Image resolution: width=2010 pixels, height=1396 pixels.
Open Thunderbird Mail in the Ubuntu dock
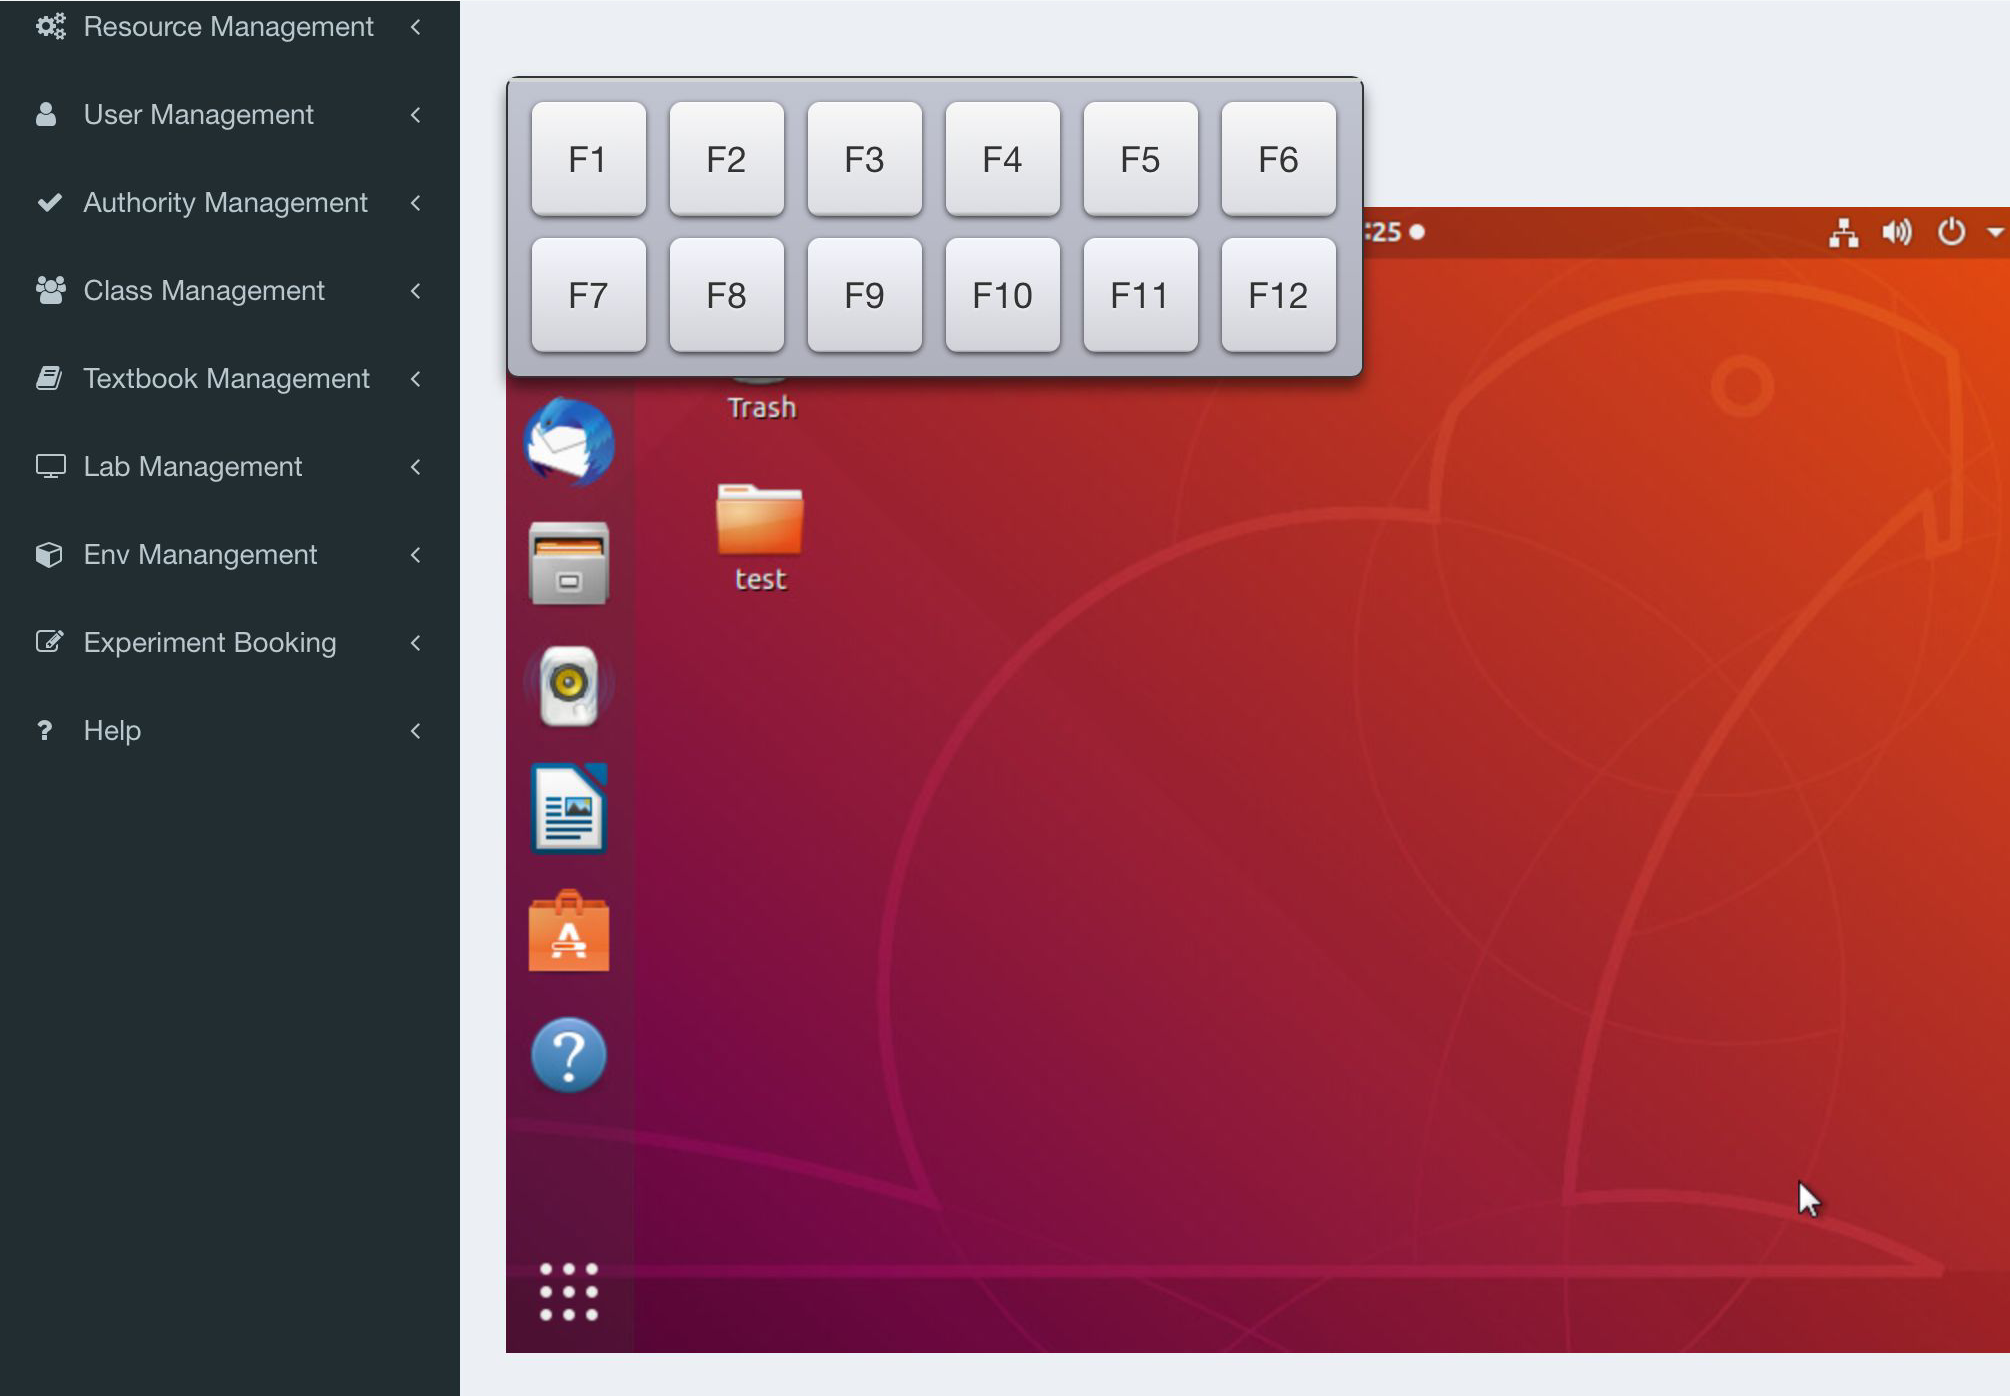[569, 441]
